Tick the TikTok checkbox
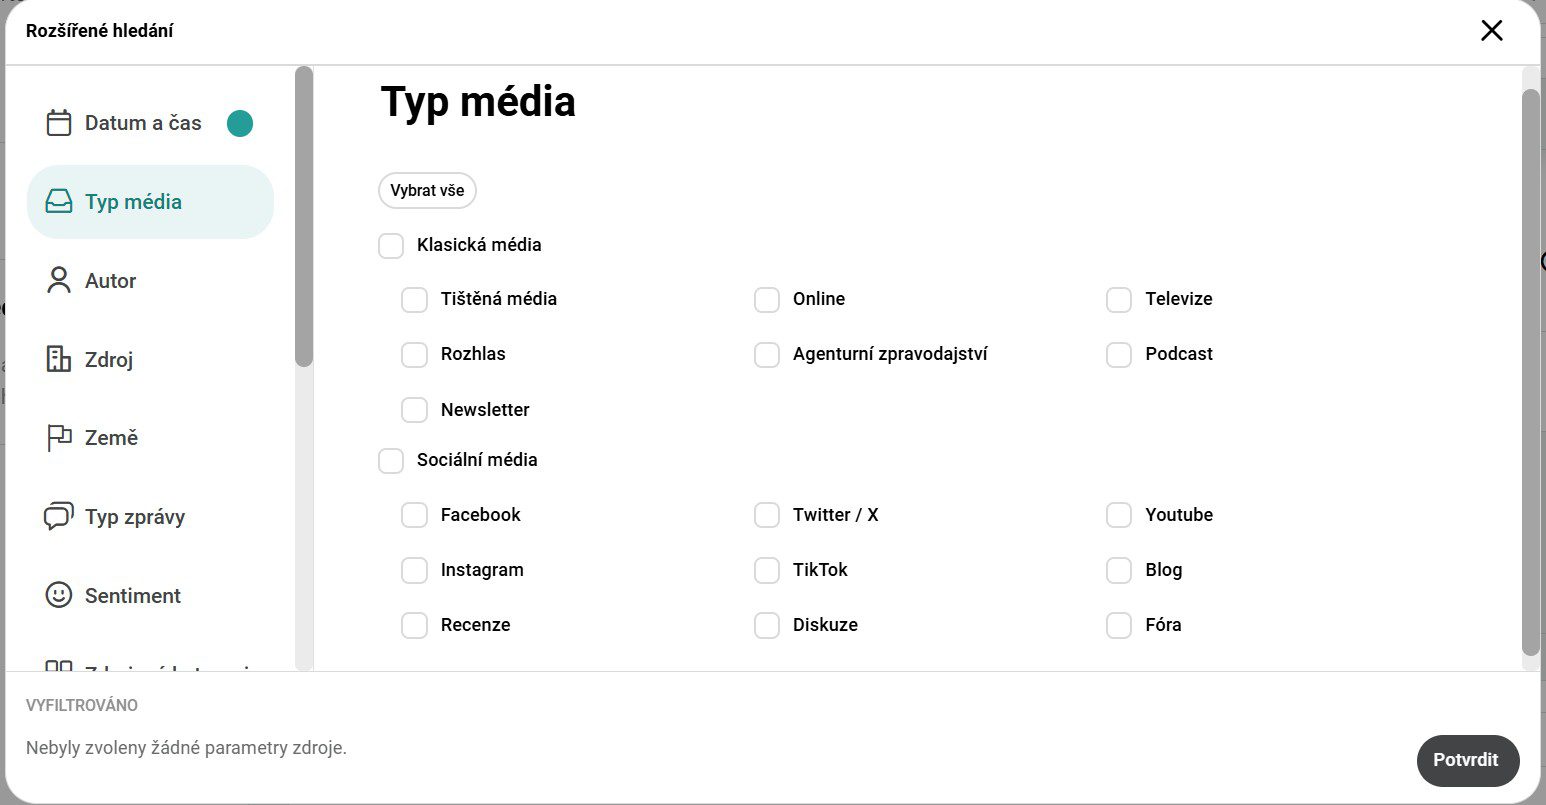 point(767,570)
